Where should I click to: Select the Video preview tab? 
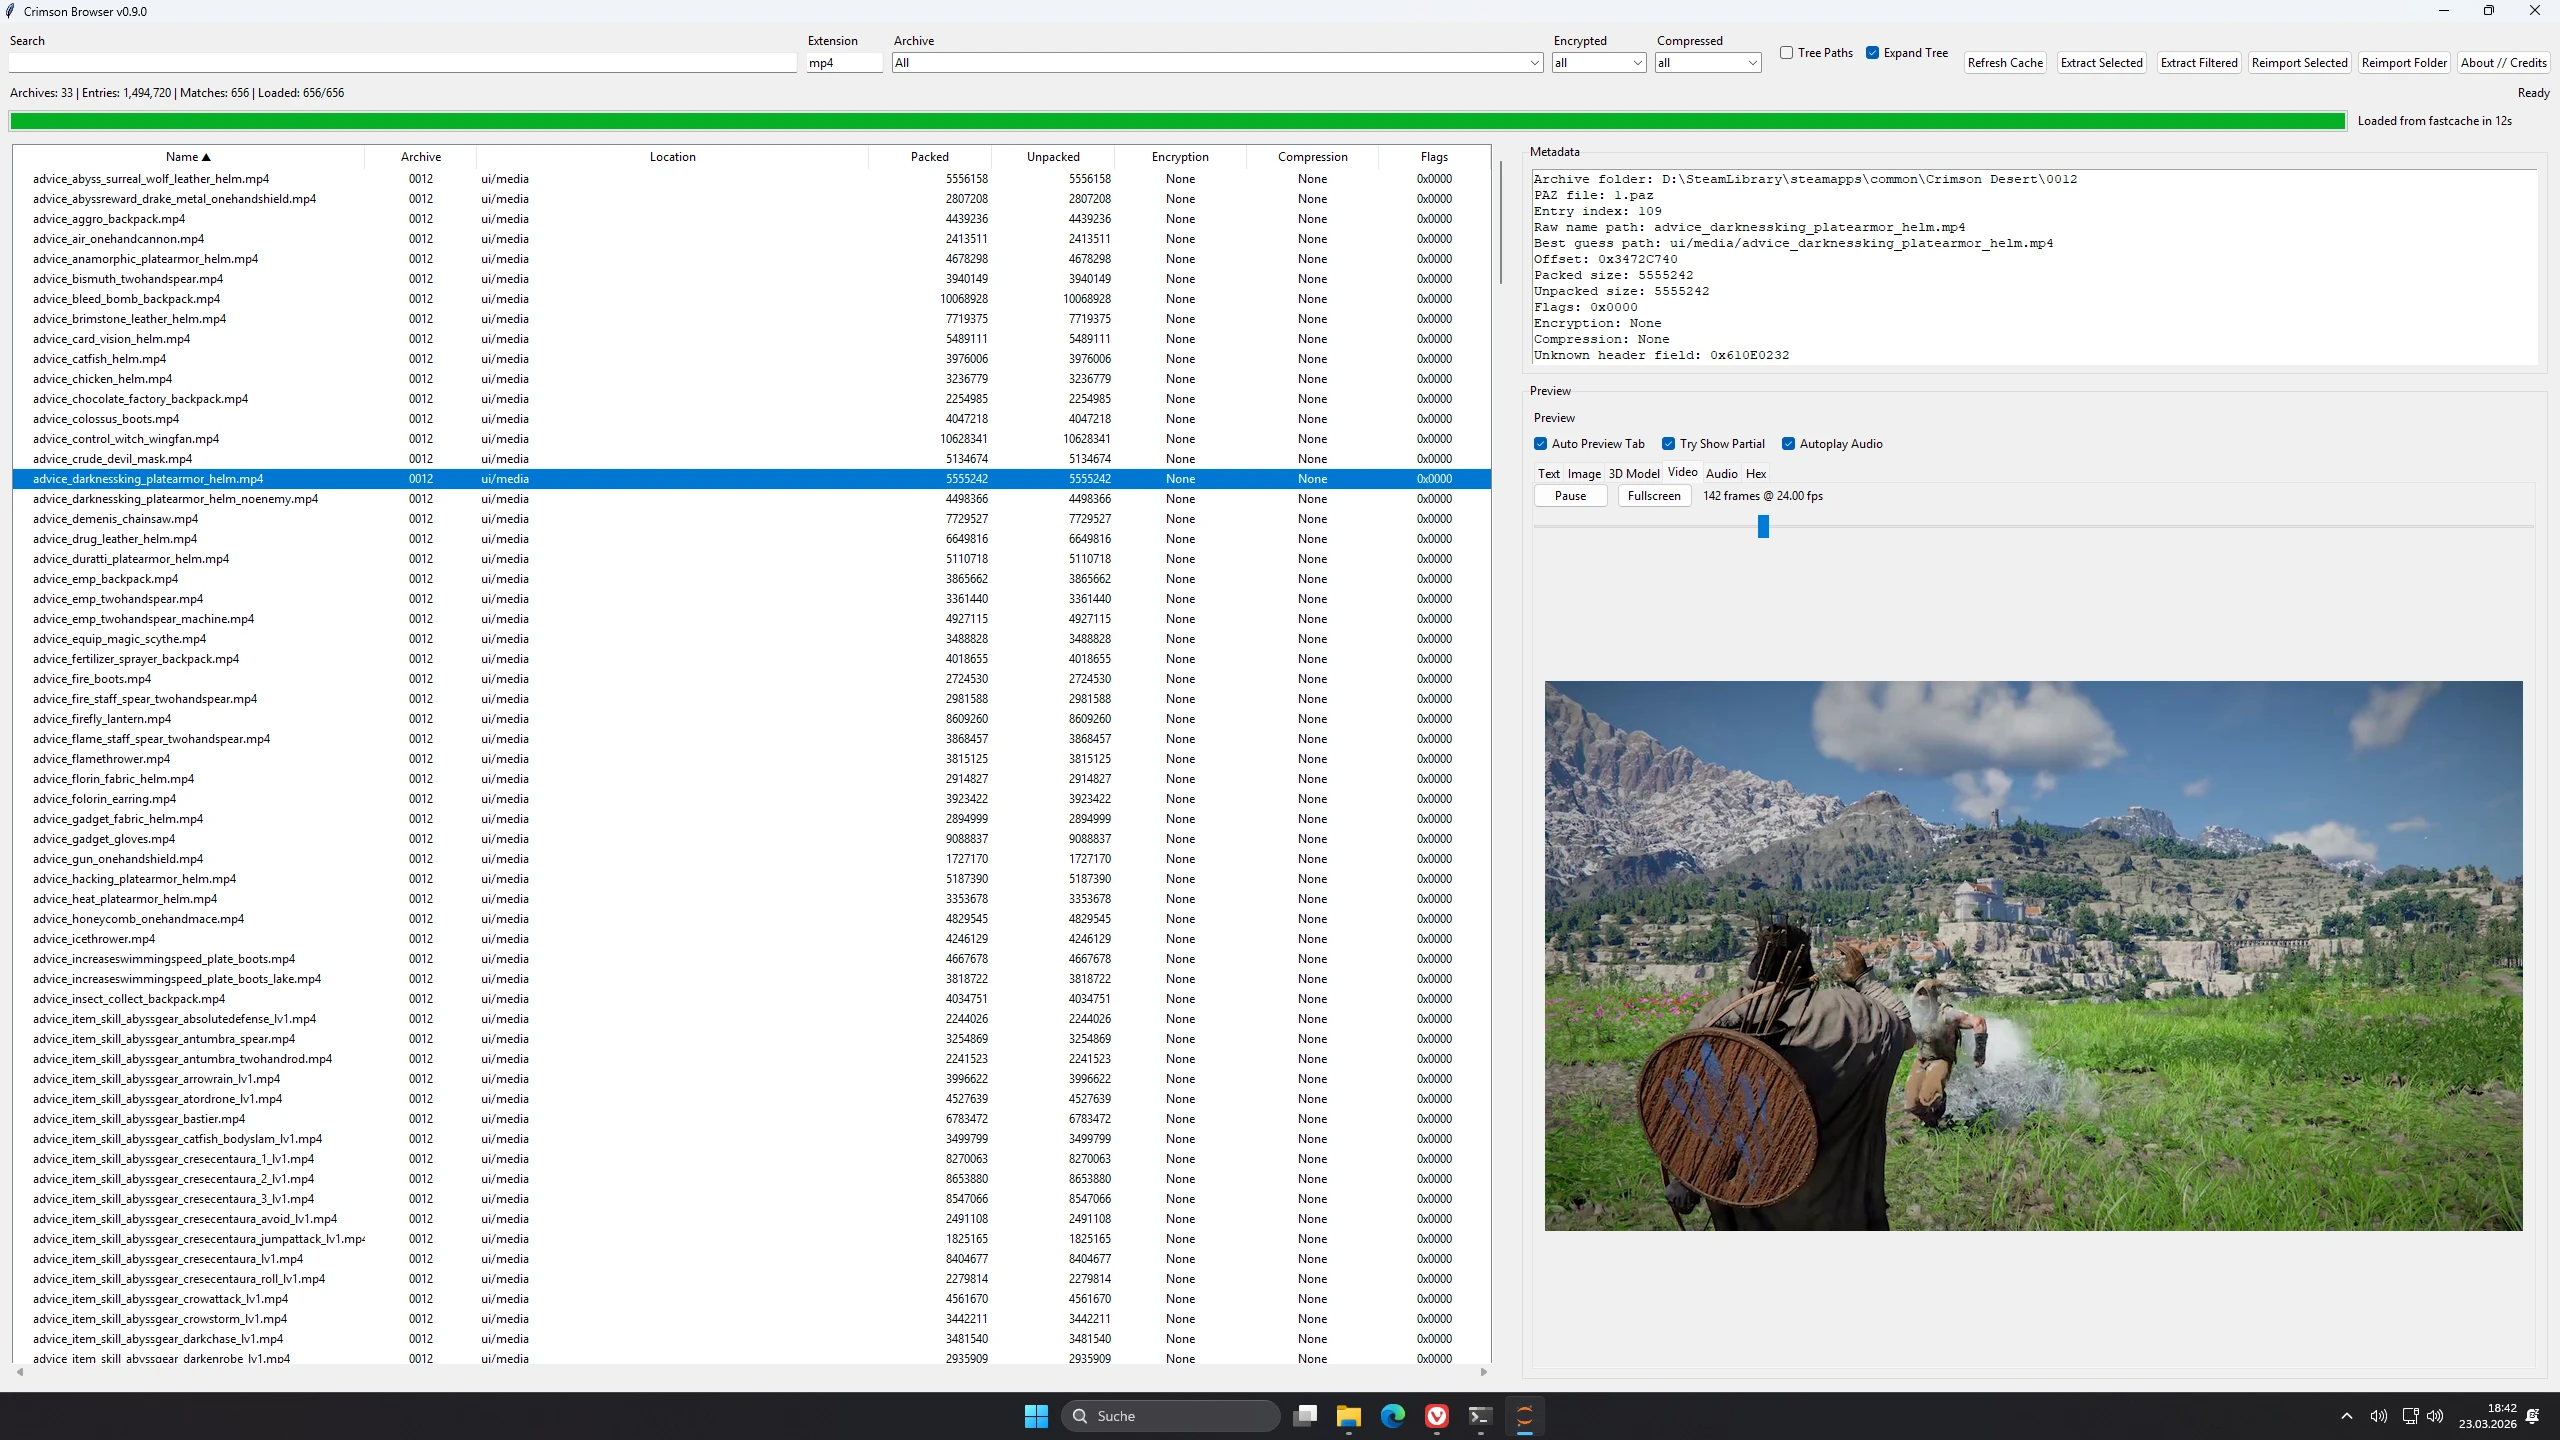[1683, 472]
